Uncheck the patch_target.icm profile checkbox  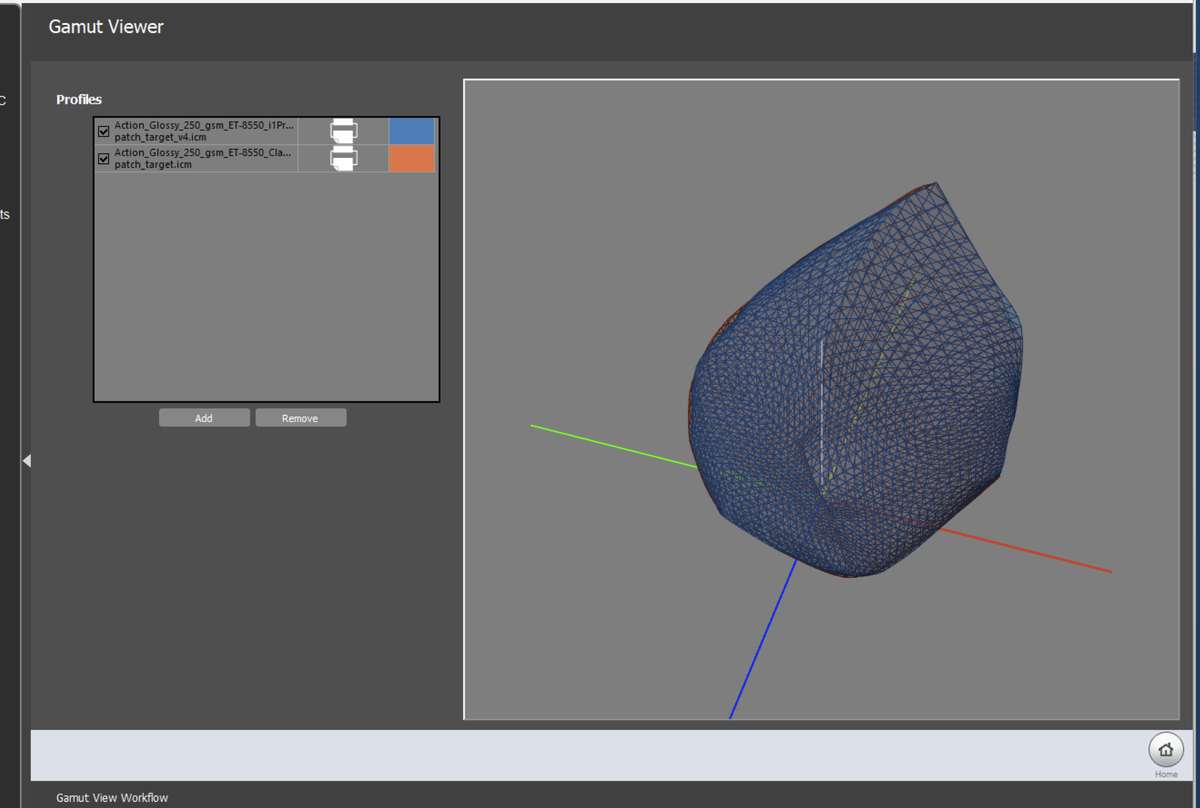point(104,158)
